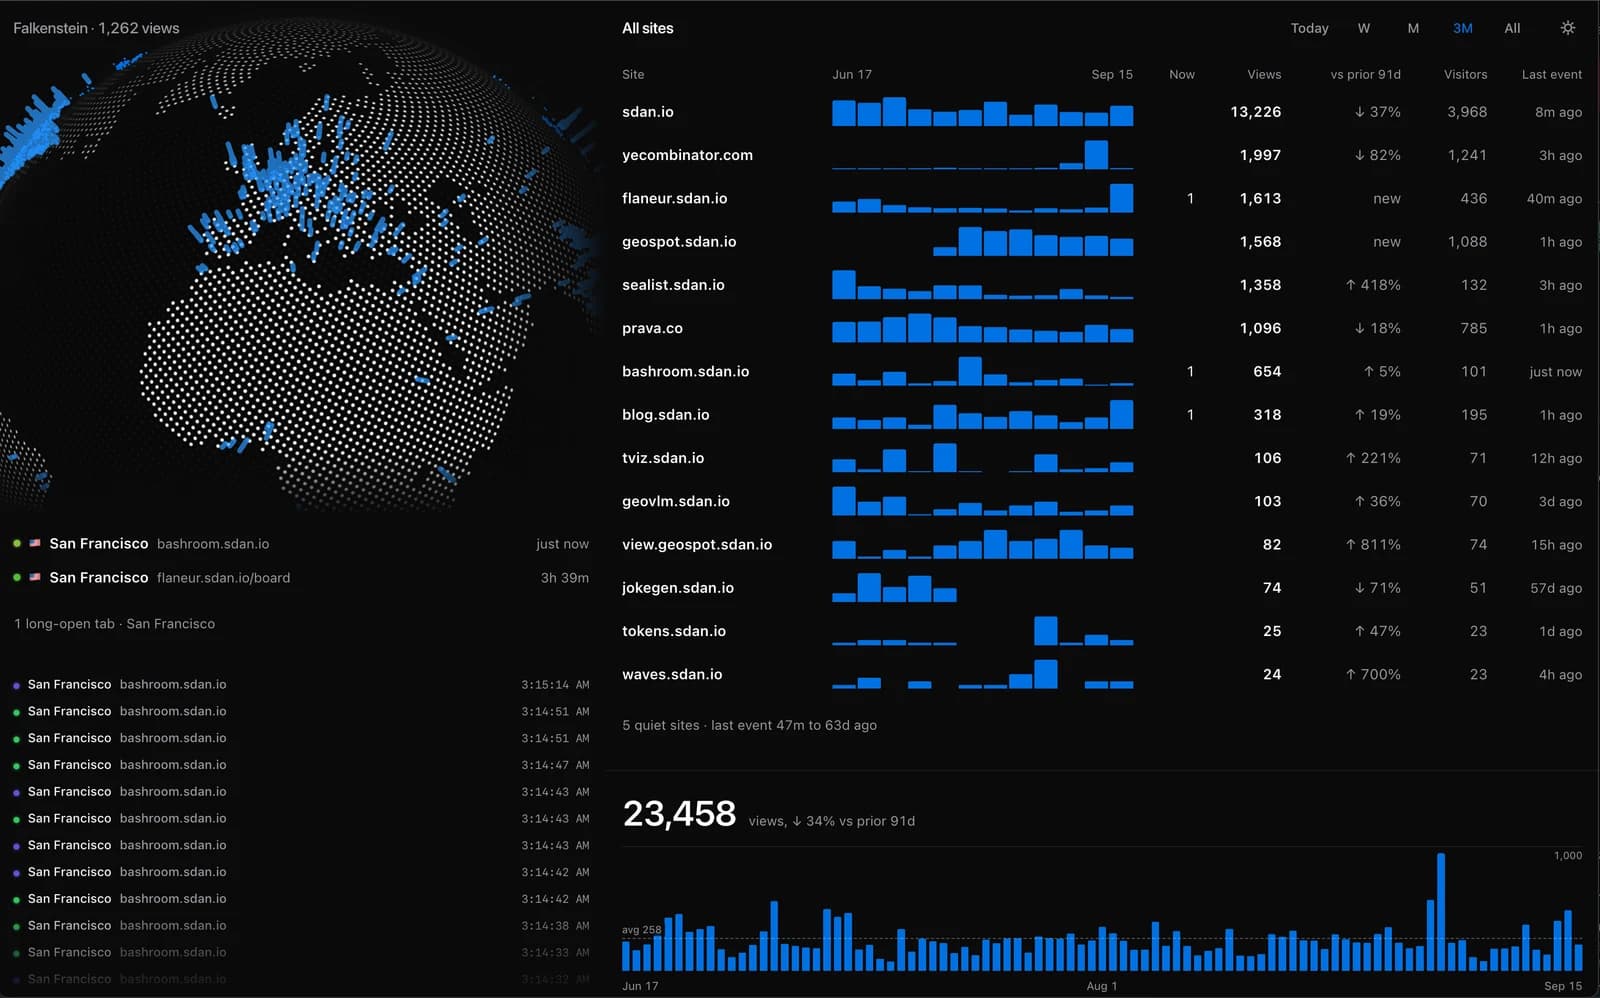Select the 3:15:14 AM event row
1600x998 pixels.
[x=300, y=685]
